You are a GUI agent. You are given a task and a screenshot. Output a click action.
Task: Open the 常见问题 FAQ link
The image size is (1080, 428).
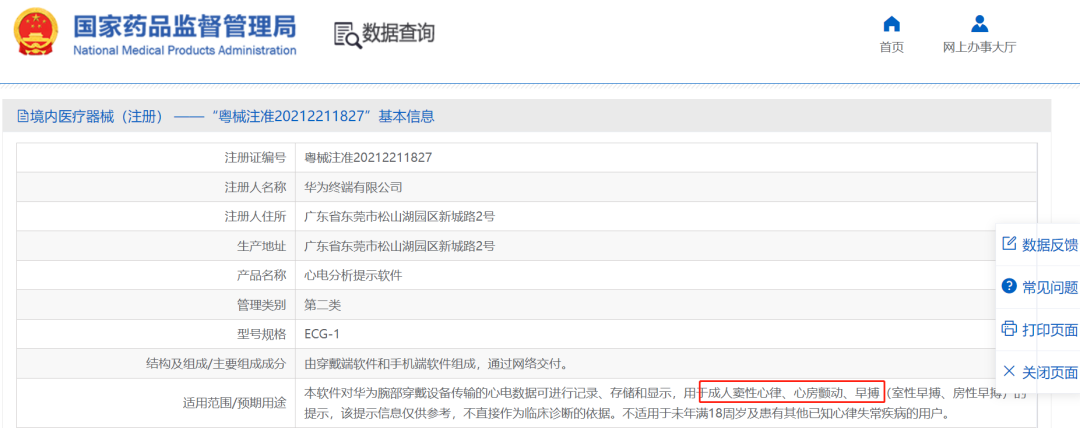[x=1049, y=287]
